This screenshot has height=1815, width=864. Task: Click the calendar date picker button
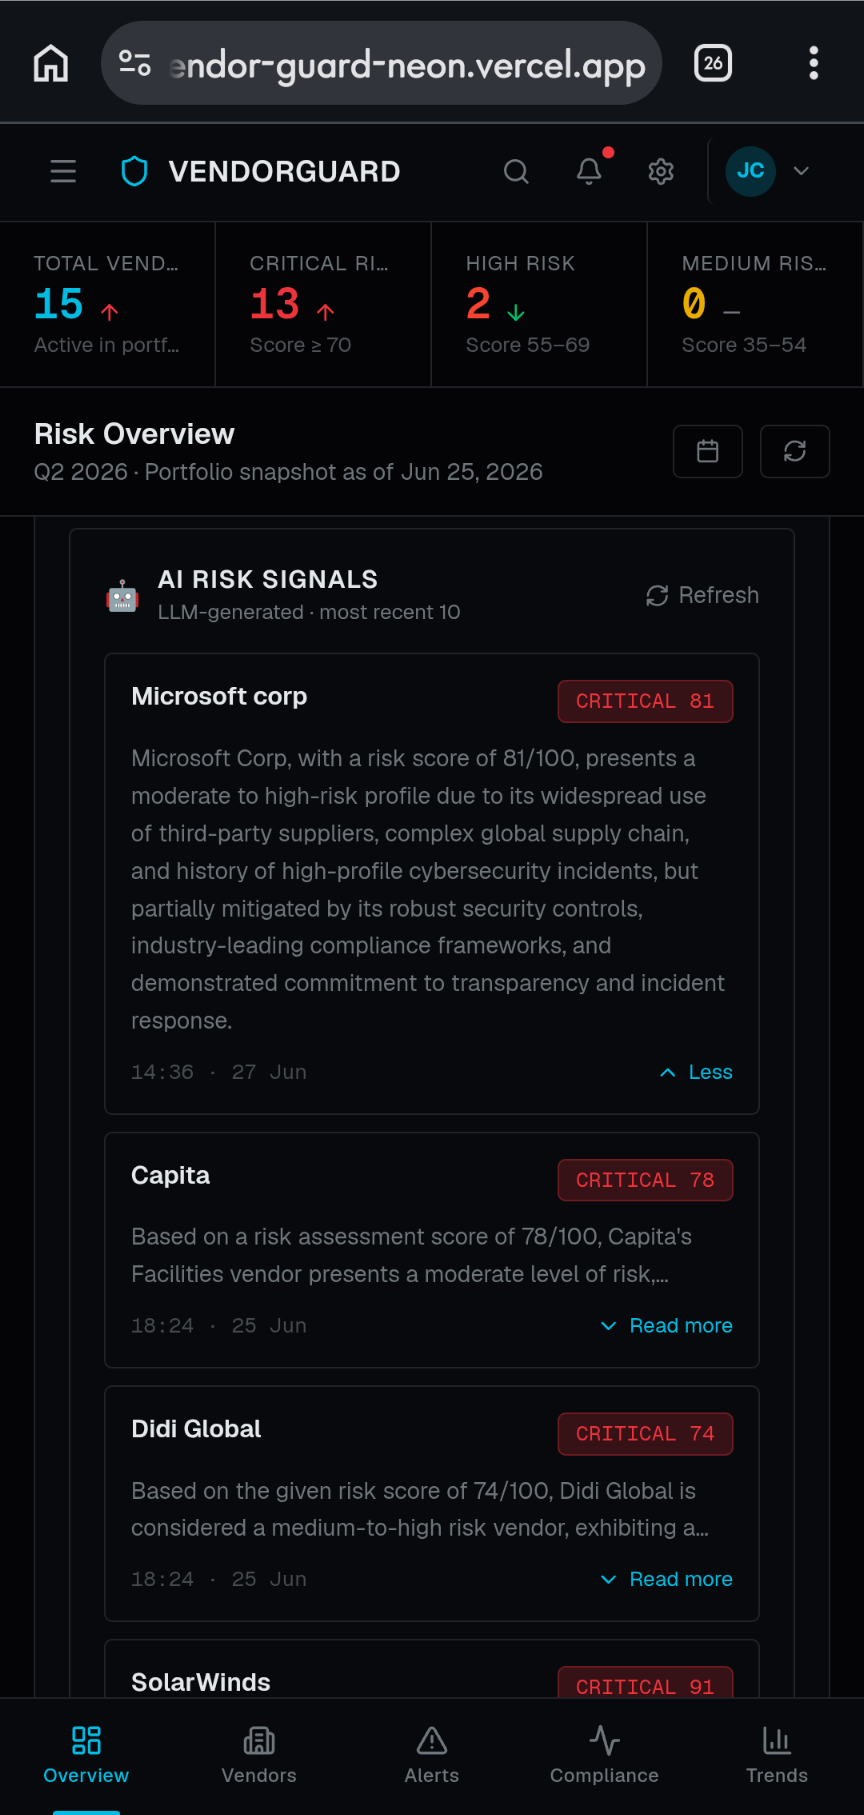[x=708, y=451]
